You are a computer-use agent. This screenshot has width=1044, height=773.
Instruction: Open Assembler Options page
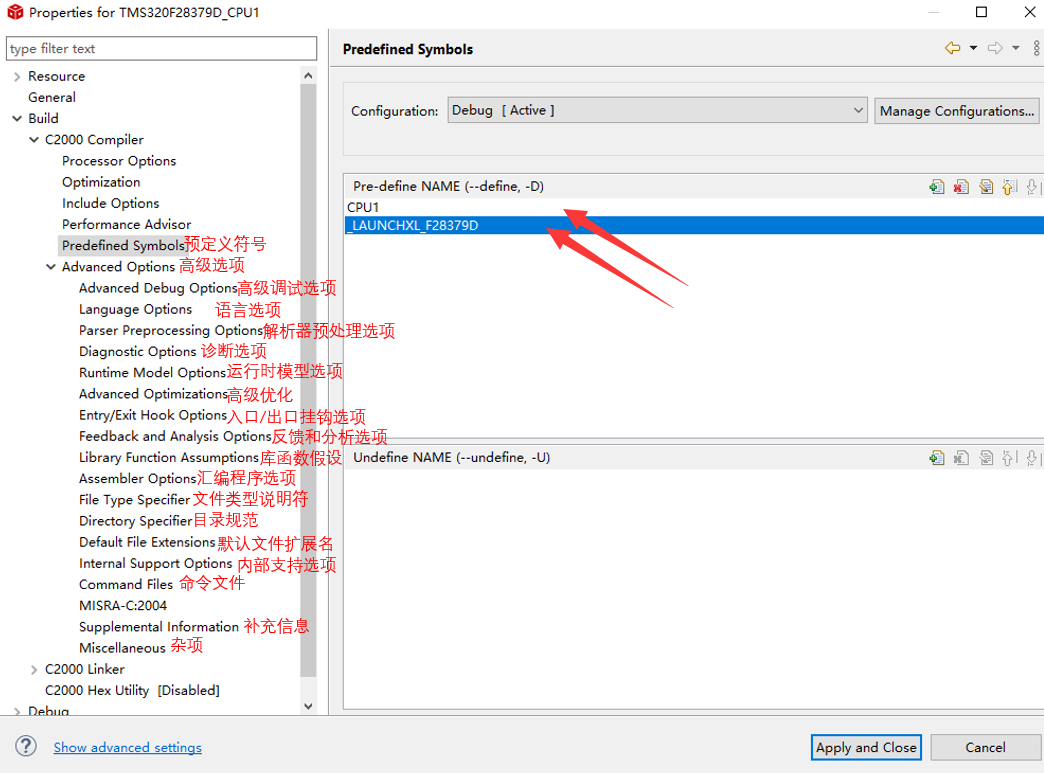coord(138,479)
